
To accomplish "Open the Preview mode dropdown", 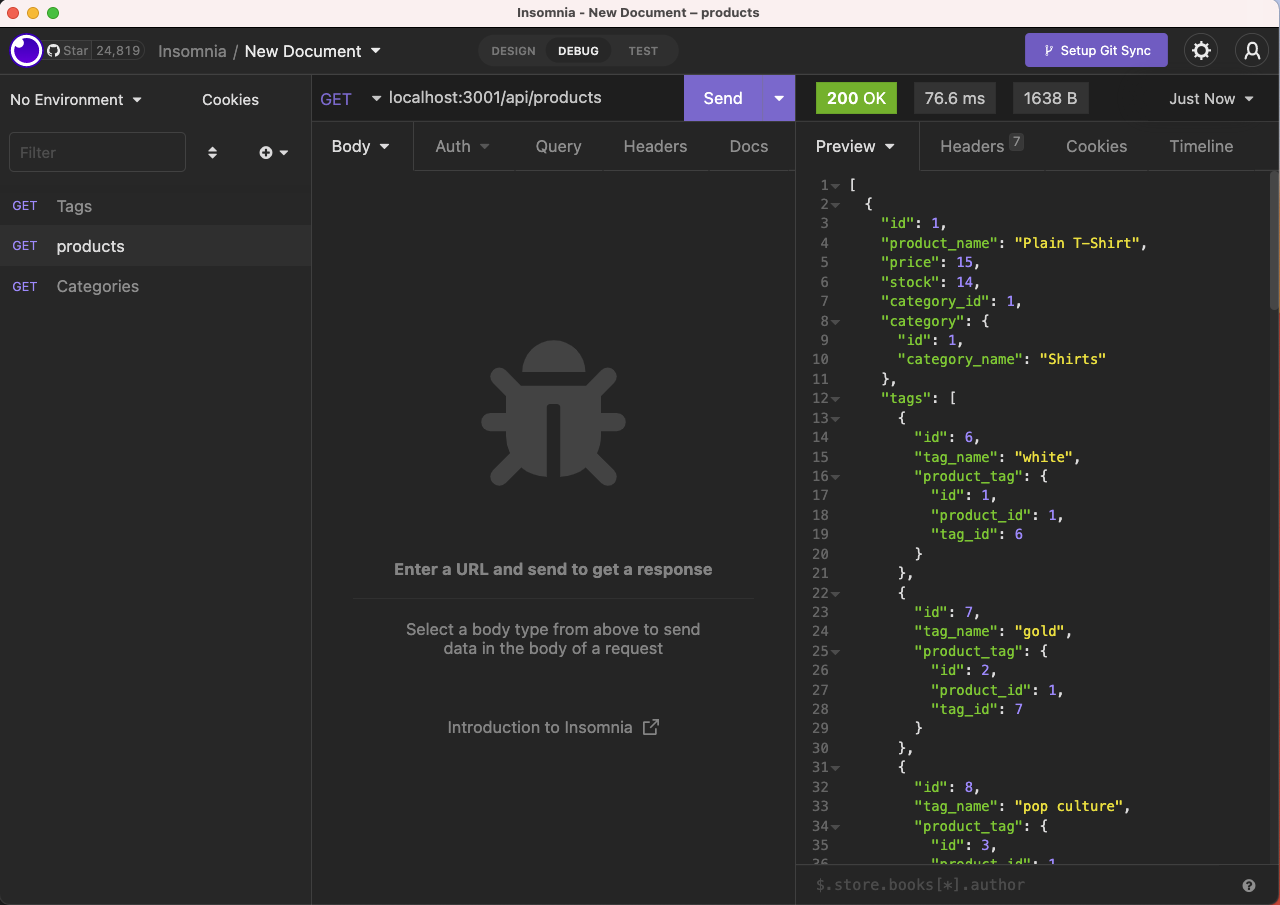I will point(856,146).
